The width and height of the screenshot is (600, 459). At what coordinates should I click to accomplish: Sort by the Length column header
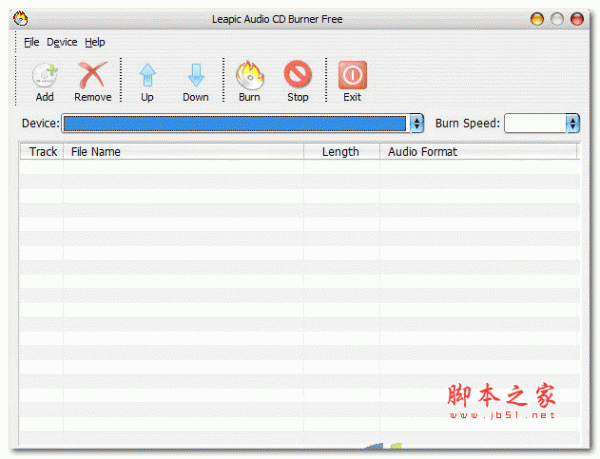coord(342,151)
